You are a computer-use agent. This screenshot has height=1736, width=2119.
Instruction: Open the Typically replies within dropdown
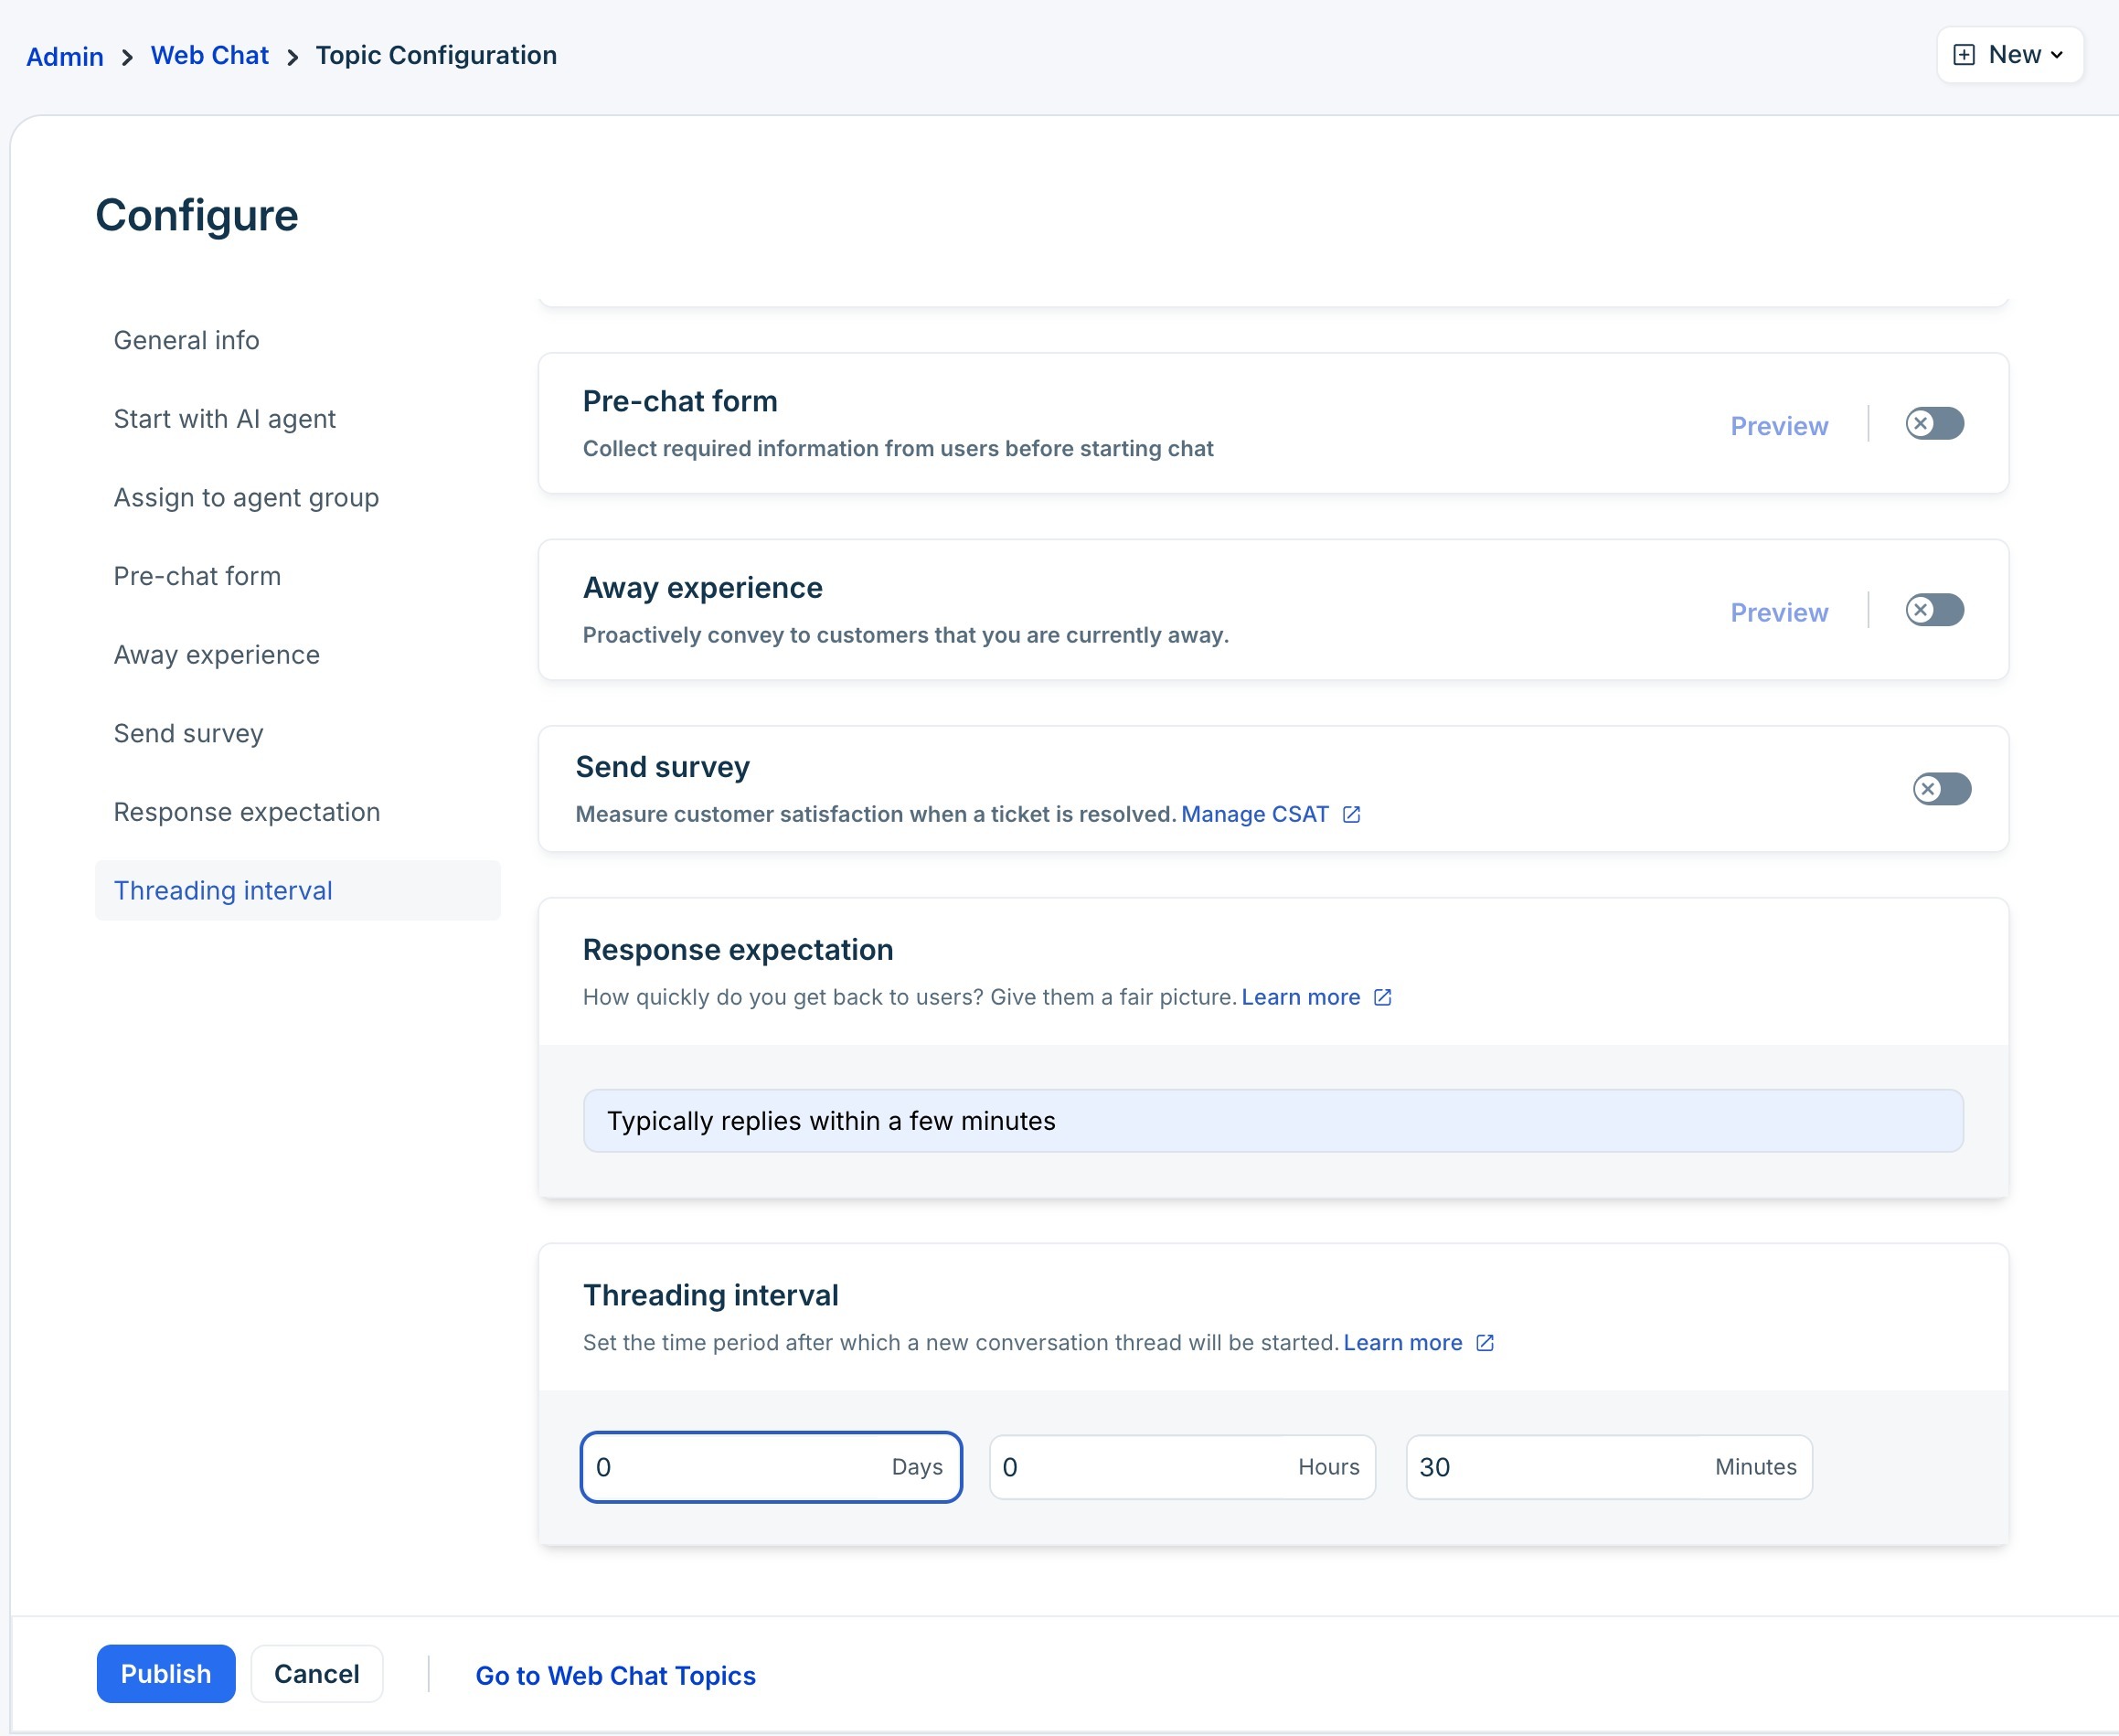coord(1272,1121)
